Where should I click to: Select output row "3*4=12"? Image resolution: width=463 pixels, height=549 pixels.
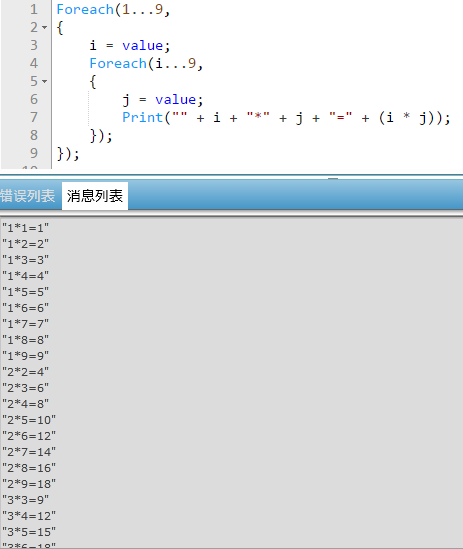click(29, 516)
